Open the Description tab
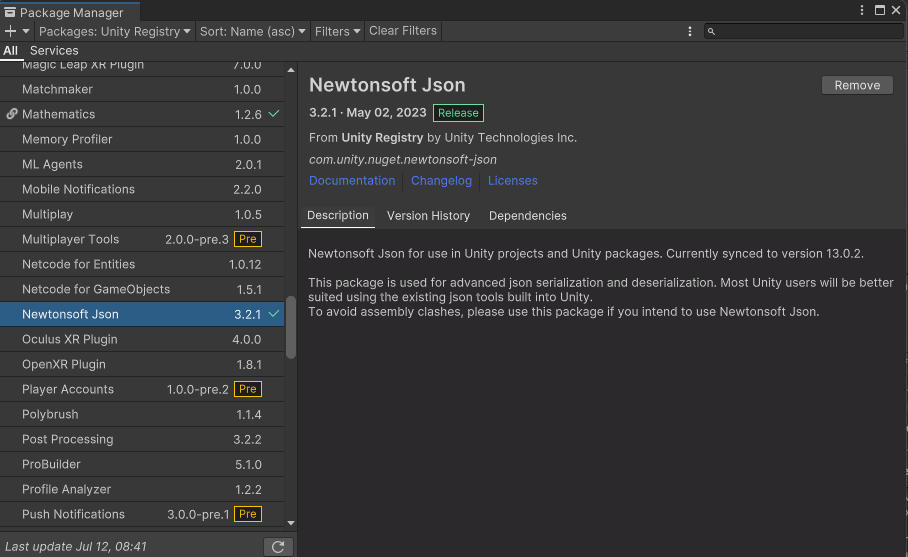 [x=338, y=215]
